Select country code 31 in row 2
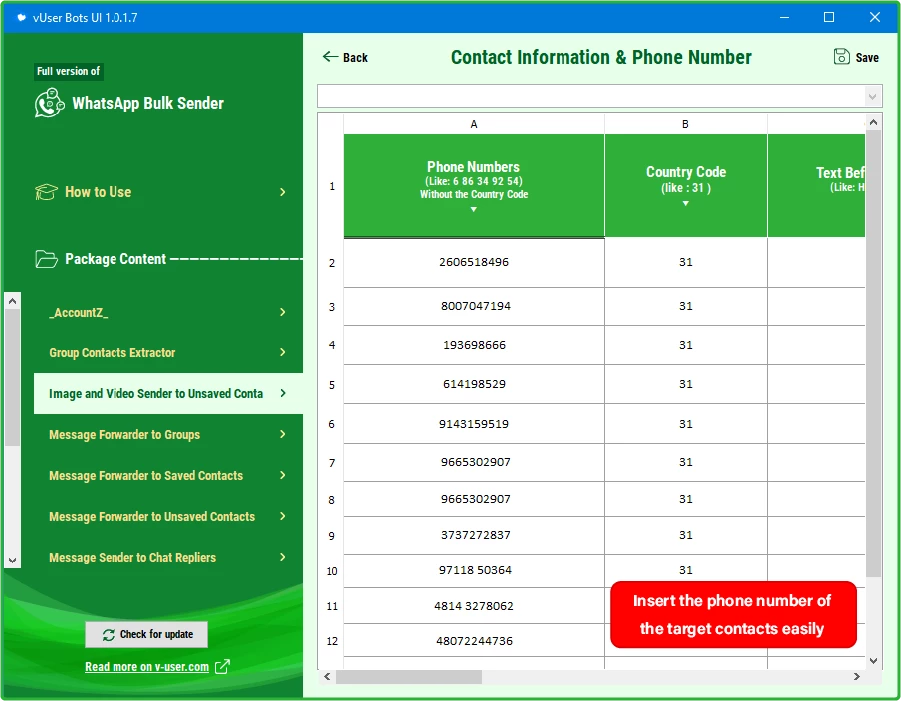Screen dimensions: 901x701 pos(686,262)
